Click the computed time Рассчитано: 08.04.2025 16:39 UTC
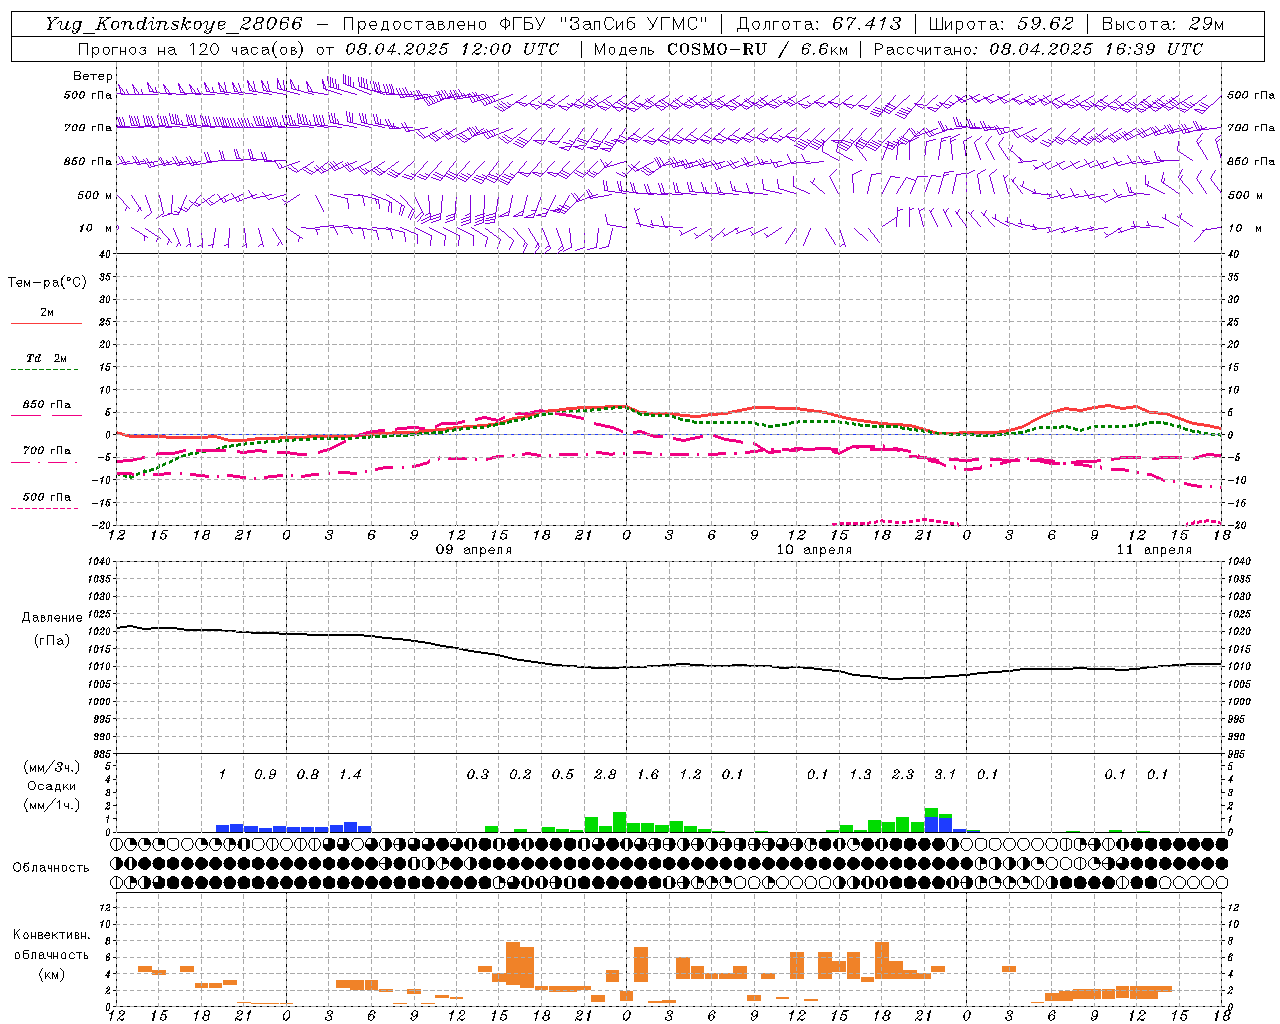Image resolution: width=1280 pixels, height=1024 pixels. [1038, 49]
